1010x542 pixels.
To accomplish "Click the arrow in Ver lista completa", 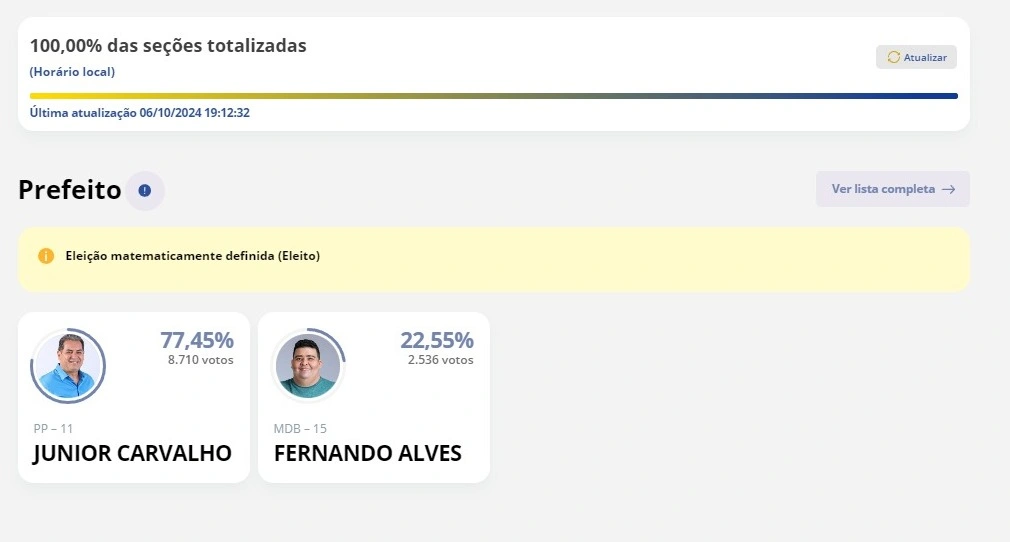I will coord(948,189).
